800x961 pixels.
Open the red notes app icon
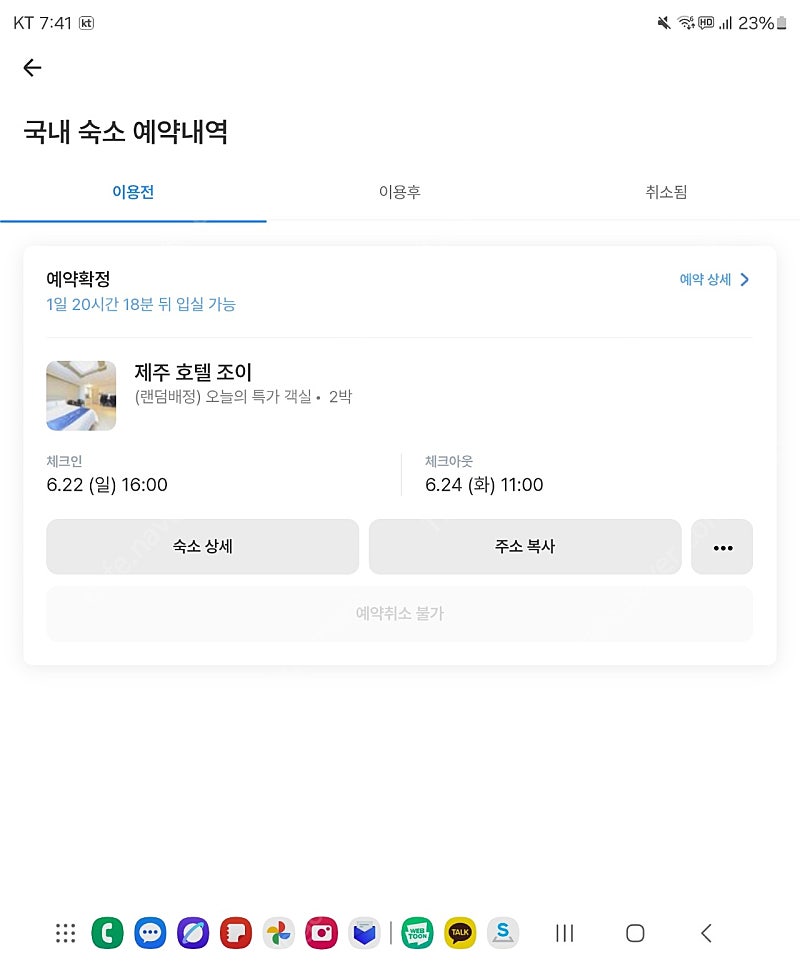coord(236,933)
